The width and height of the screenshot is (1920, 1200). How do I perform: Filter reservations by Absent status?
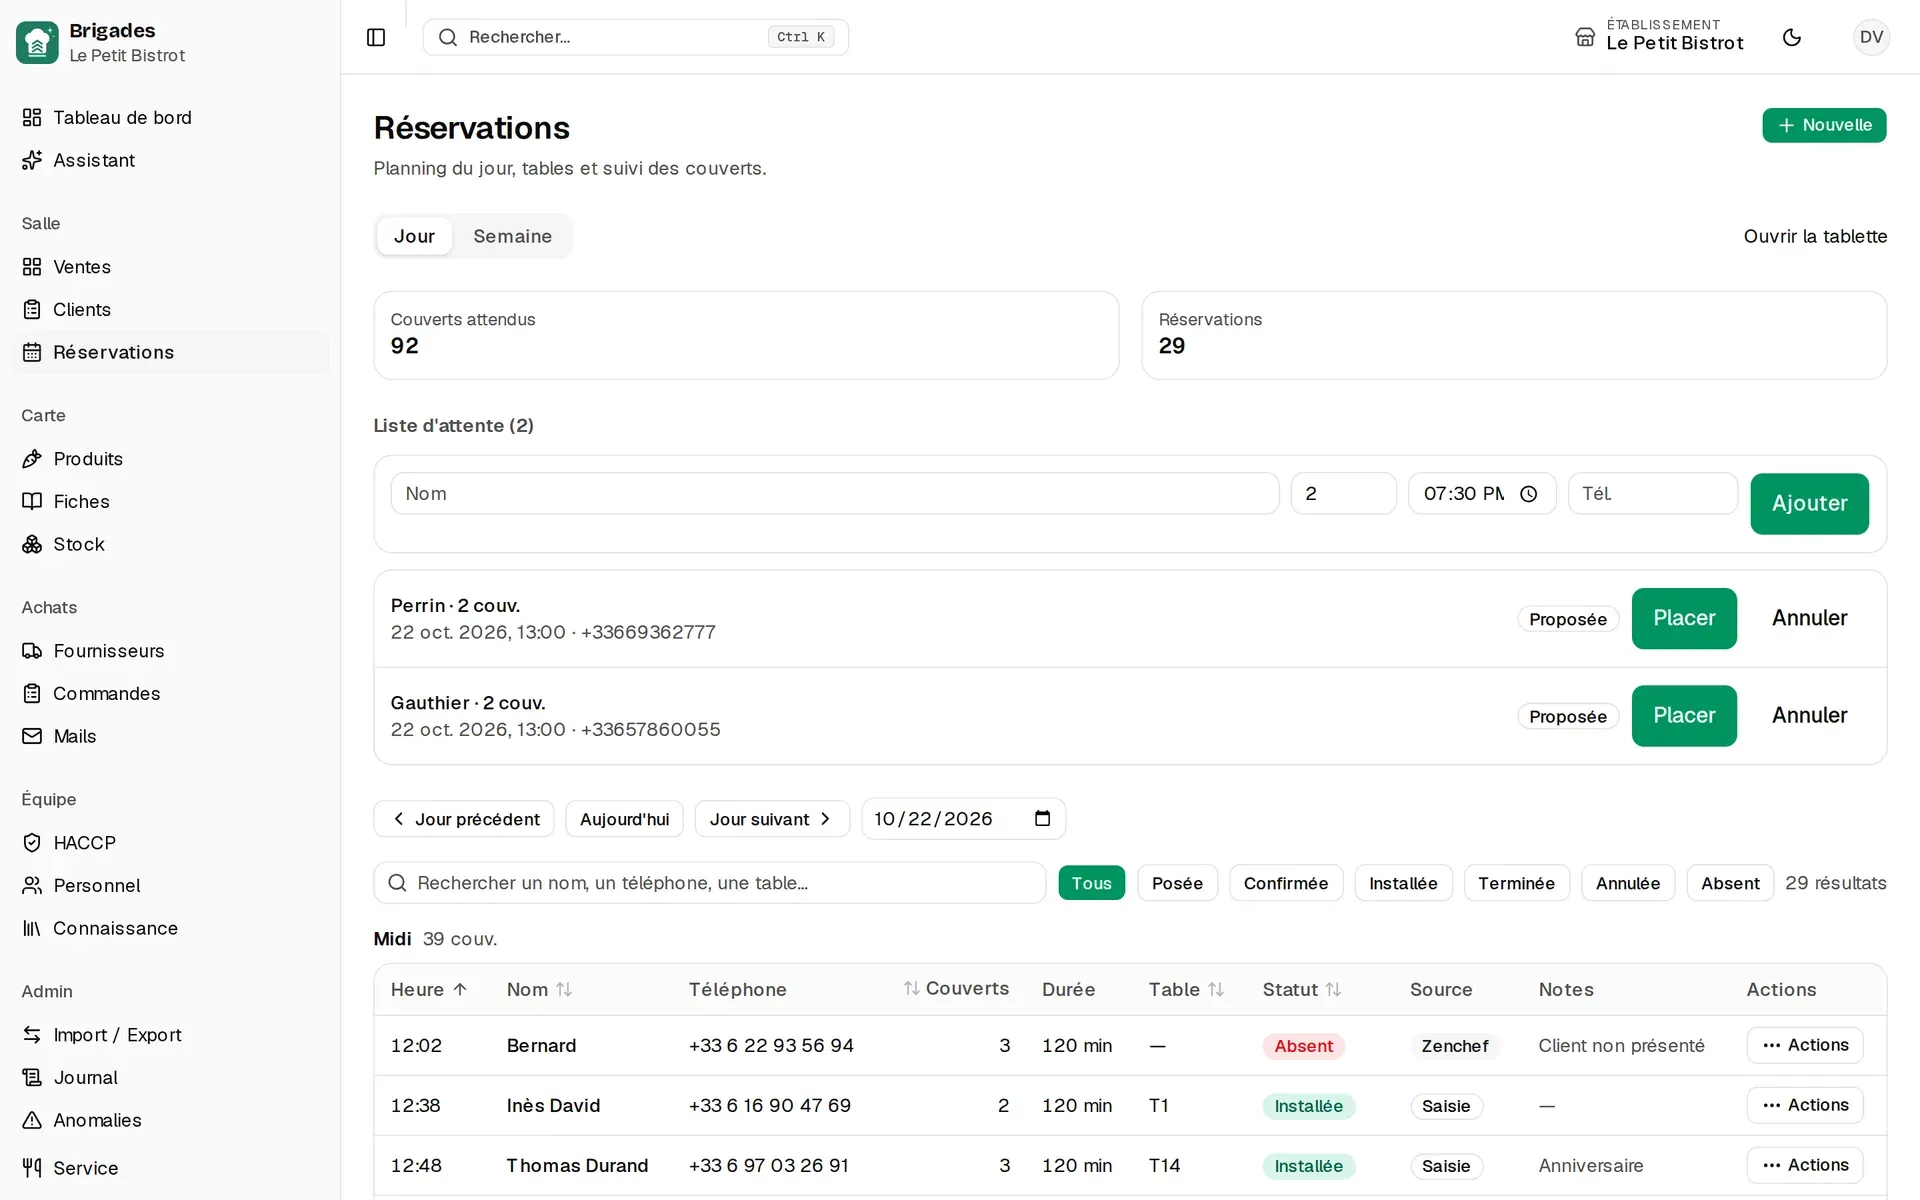pyautogui.click(x=1729, y=883)
